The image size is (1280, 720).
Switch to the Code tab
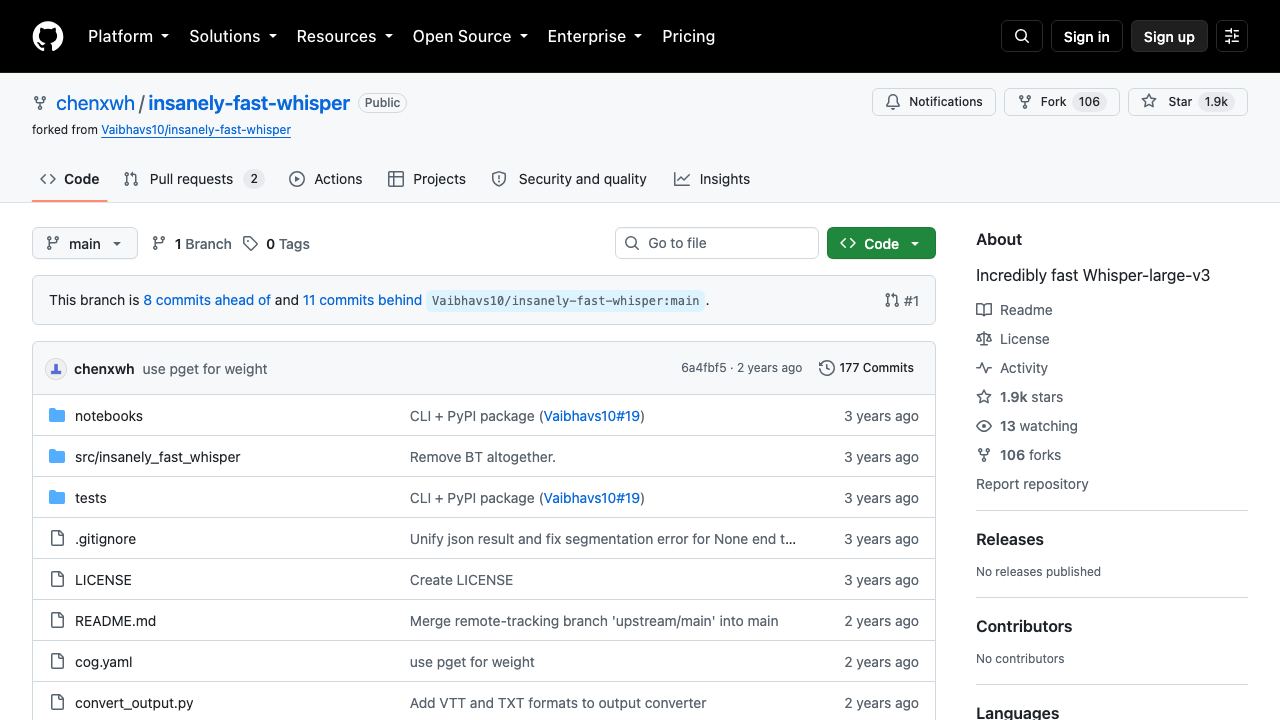[70, 179]
